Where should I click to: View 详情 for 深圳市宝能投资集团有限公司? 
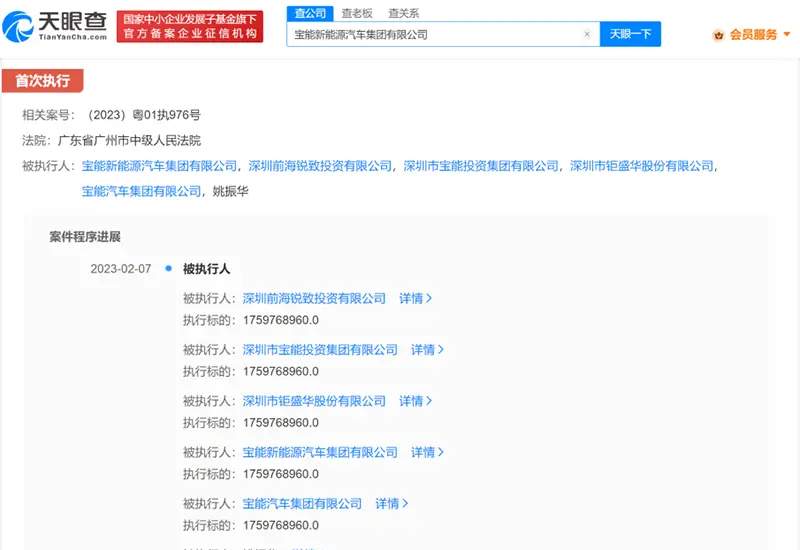tap(428, 350)
